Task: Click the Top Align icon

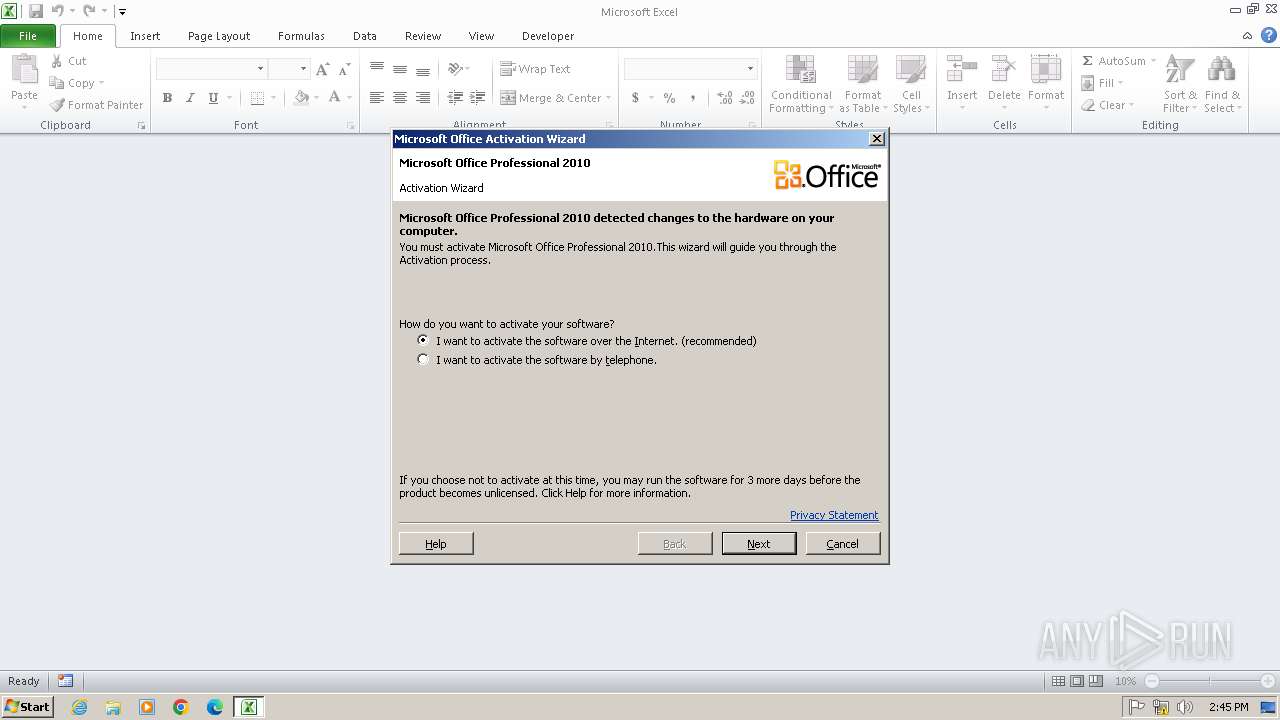Action: [377, 69]
